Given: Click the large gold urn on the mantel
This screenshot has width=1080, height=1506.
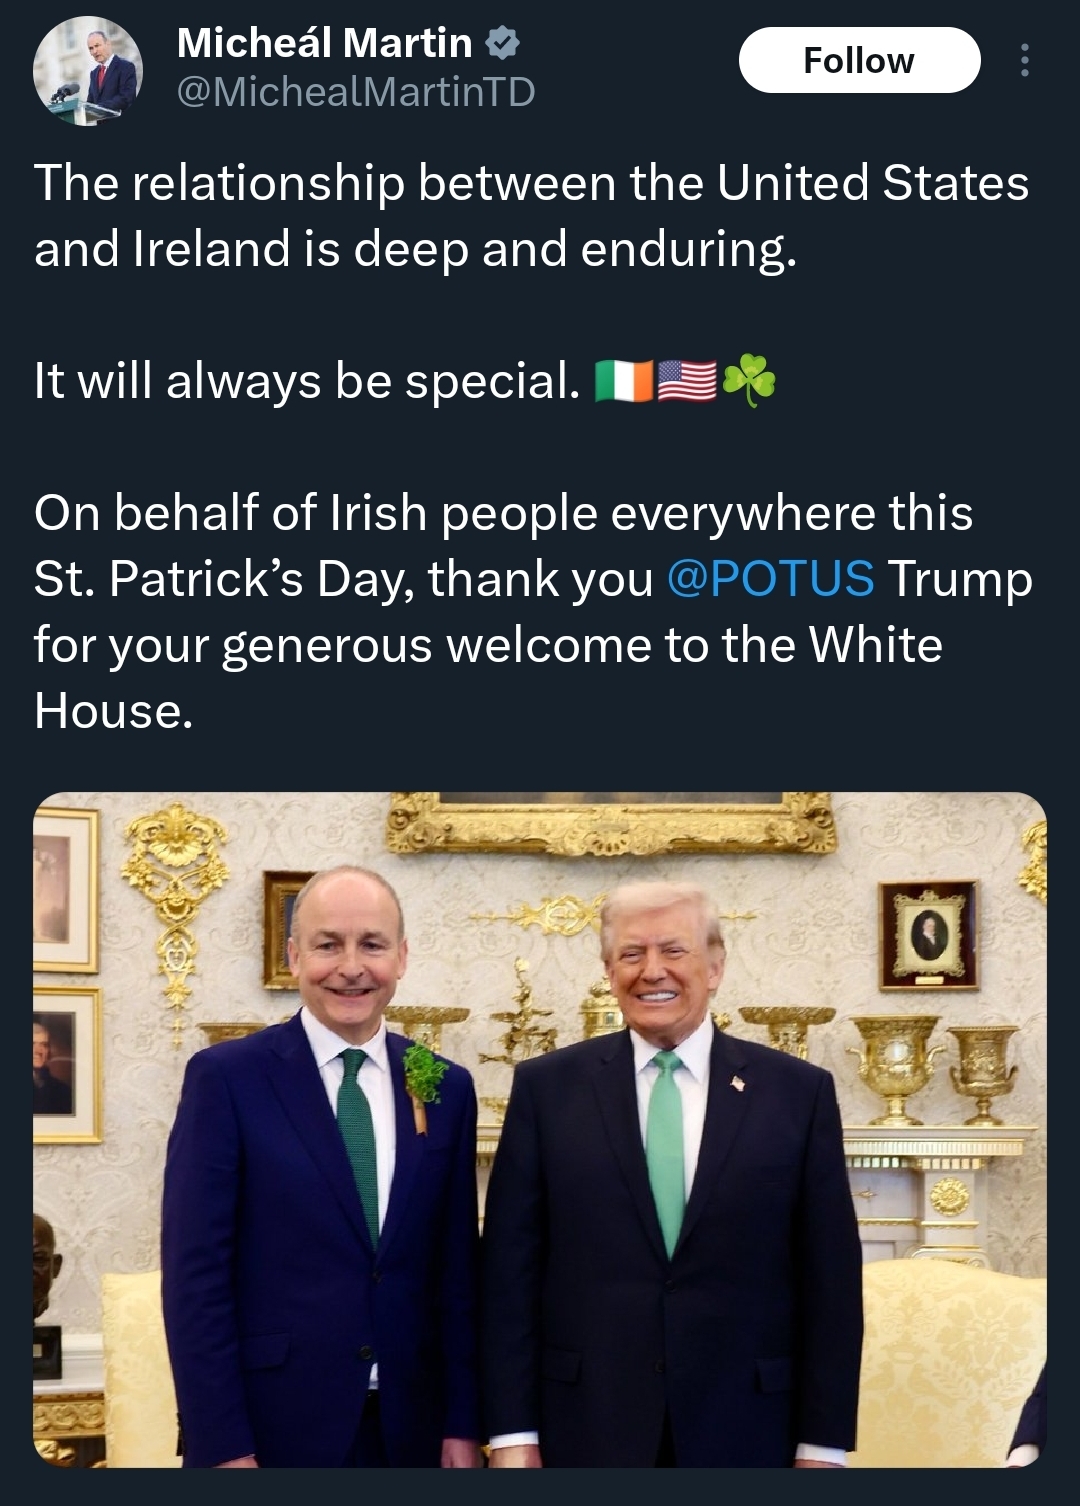Looking at the screenshot, I should click(x=895, y=1066).
